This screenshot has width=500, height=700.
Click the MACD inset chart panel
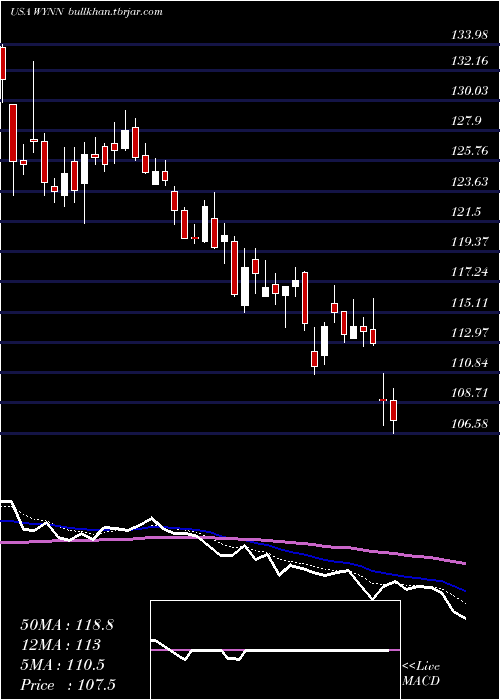pos(275,650)
